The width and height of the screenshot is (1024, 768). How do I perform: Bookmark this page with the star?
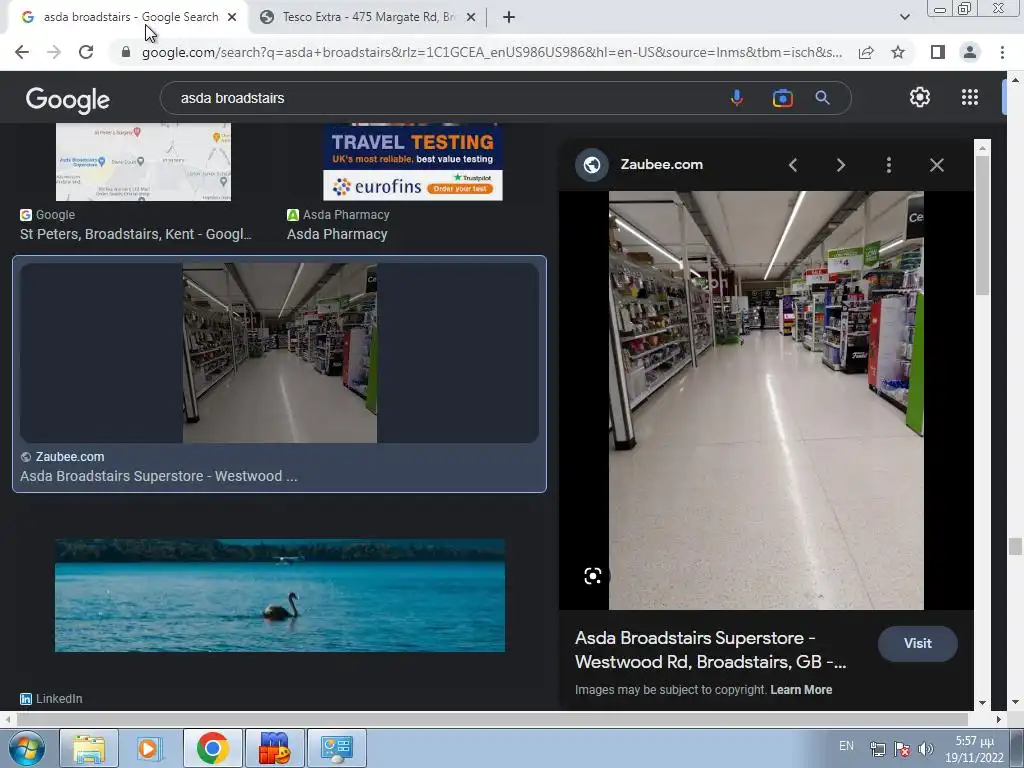coord(898,52)
